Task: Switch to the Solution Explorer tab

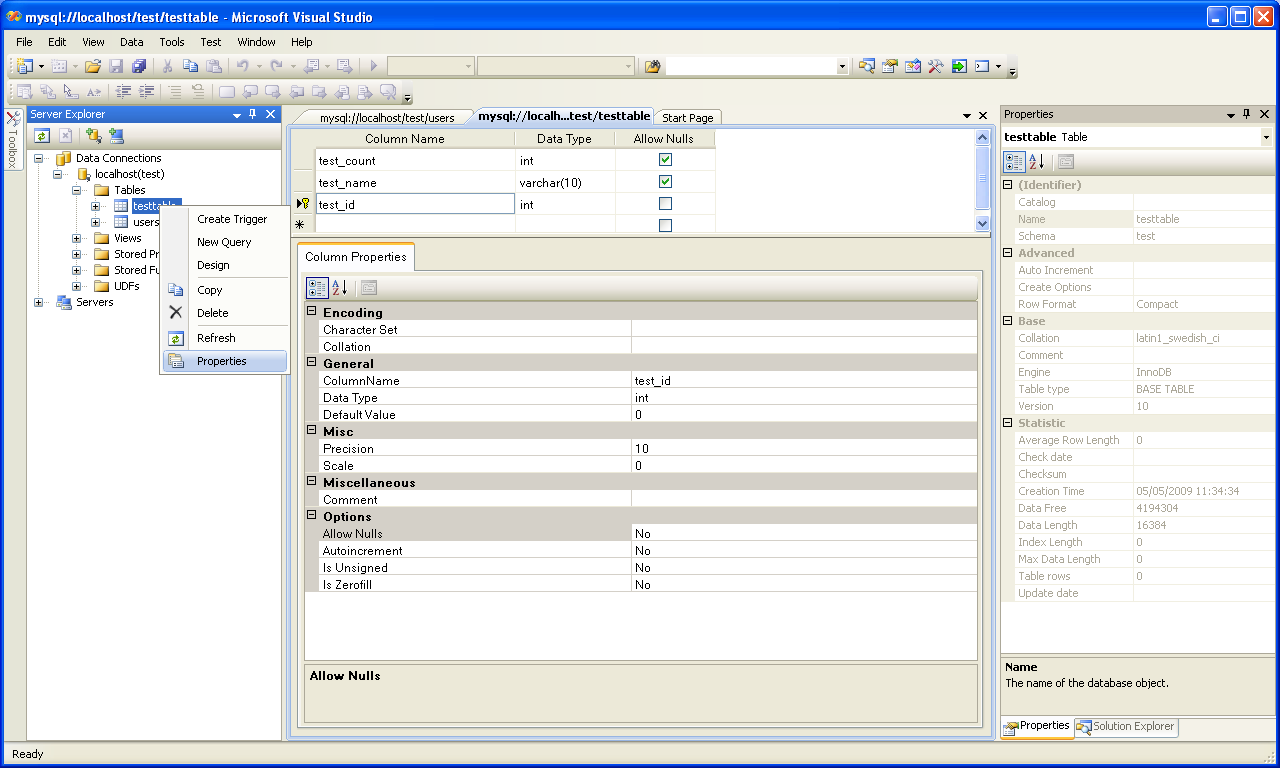Action: click(1127, 727)
